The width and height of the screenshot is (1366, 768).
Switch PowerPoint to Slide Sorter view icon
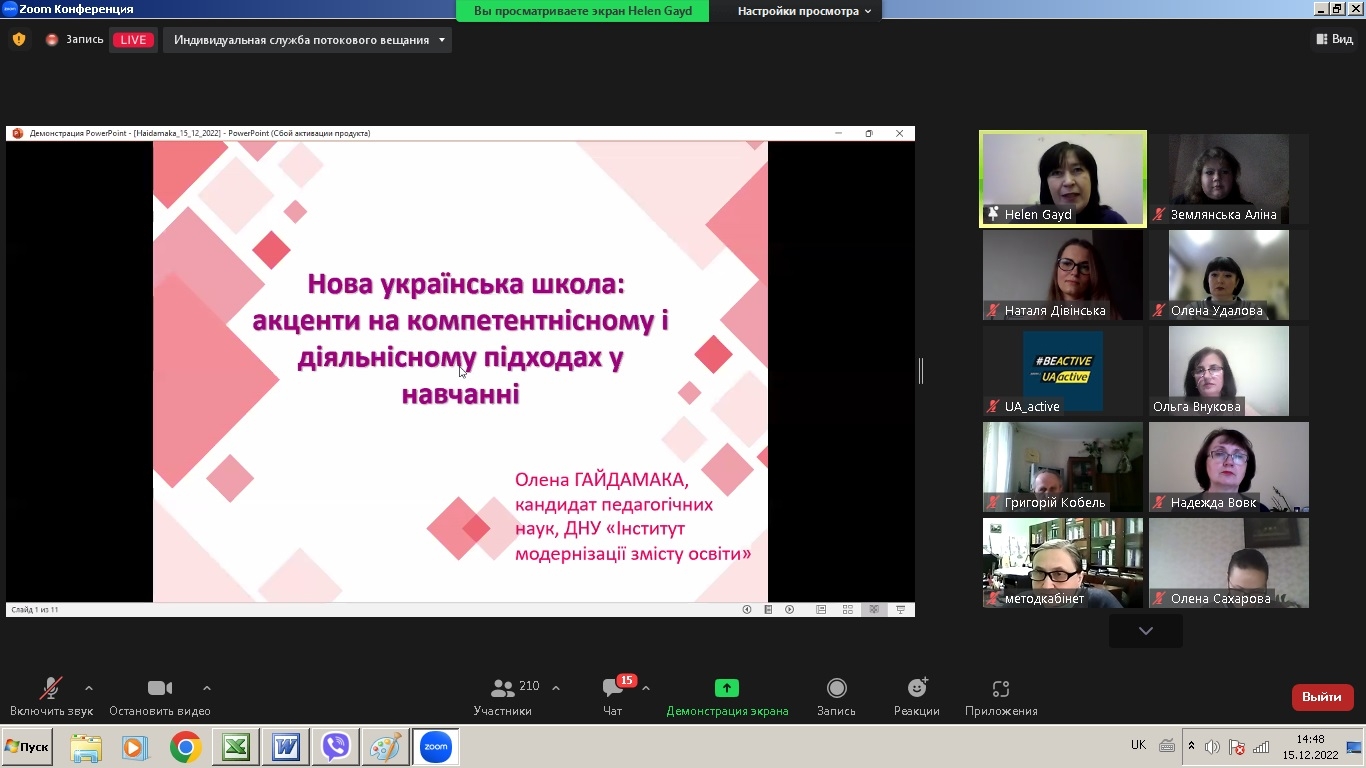pos(848,609)
